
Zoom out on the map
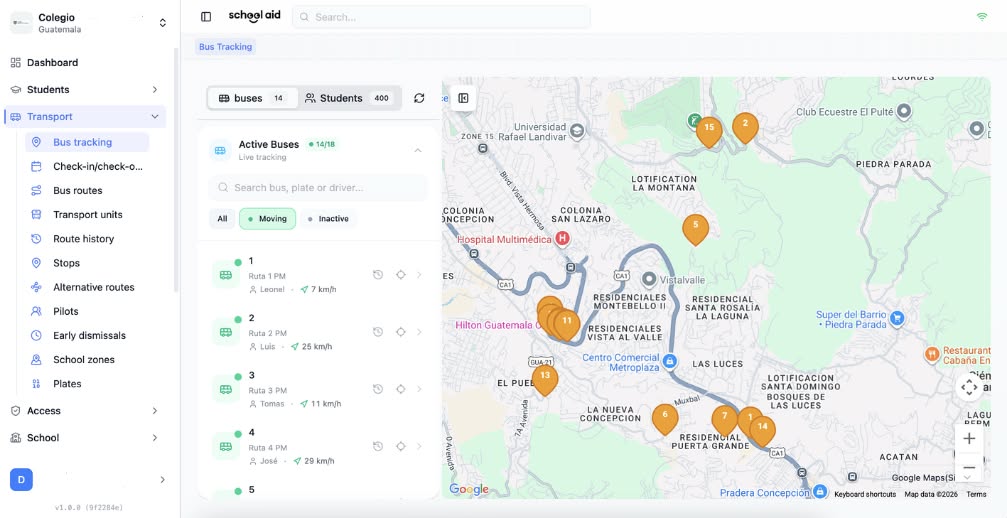click(969, 467)
